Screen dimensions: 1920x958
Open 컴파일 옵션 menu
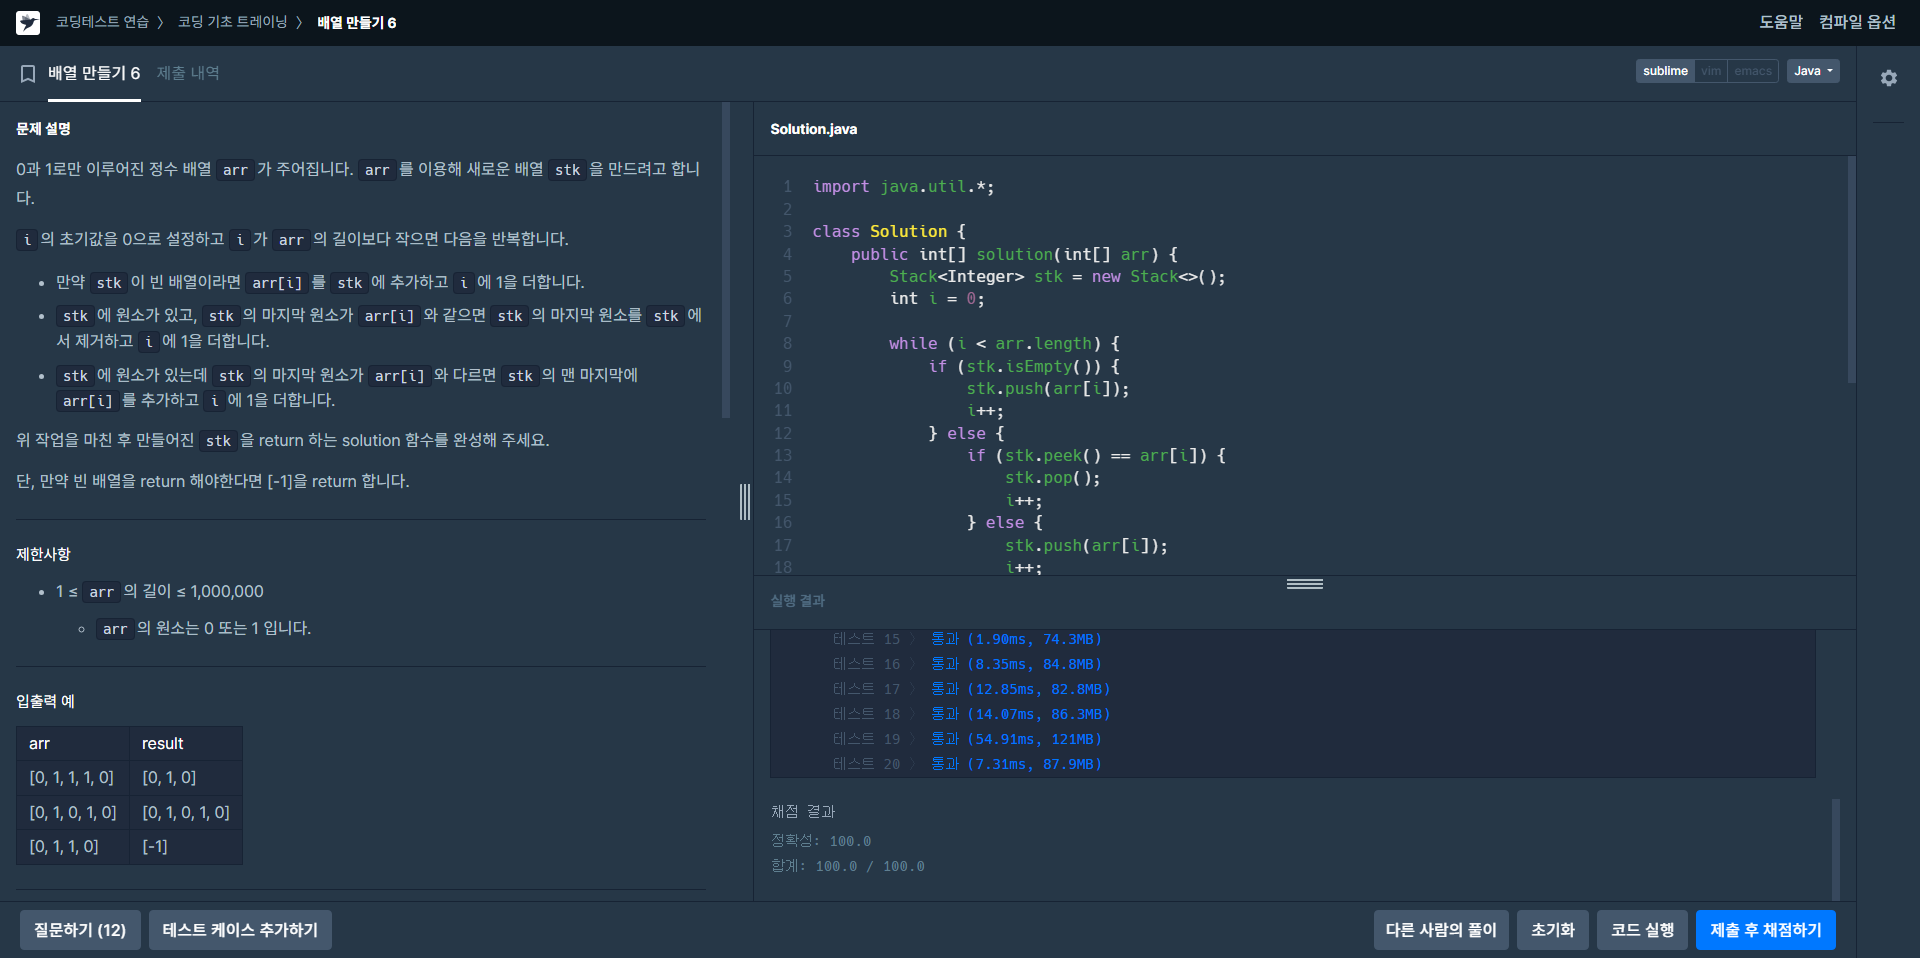[x=1857, y=22]
